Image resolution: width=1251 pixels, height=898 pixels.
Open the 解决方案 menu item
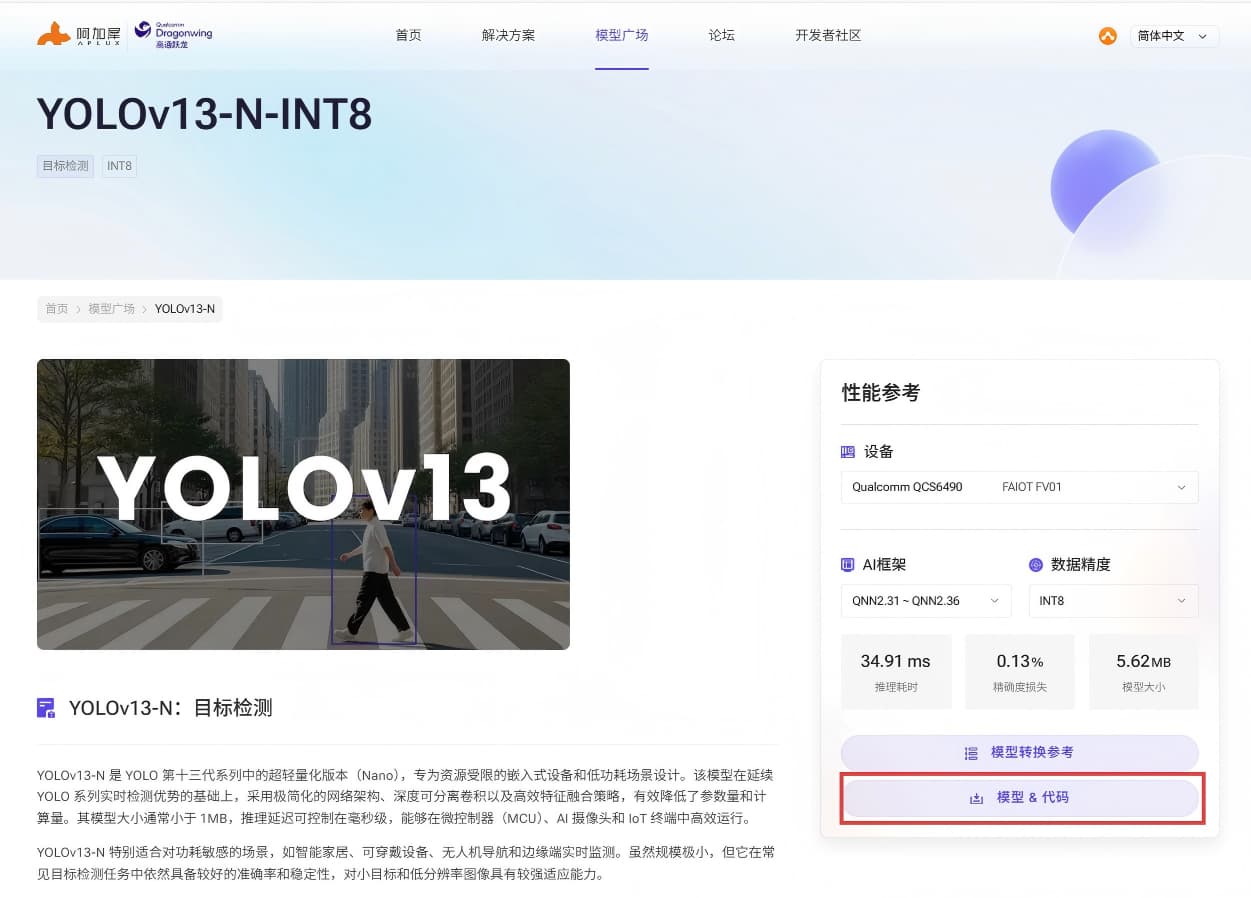coord(508,35)
